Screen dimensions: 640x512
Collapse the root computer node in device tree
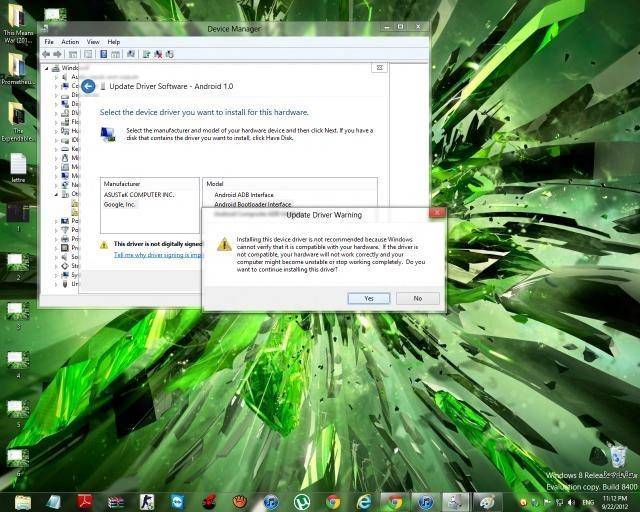47,68
